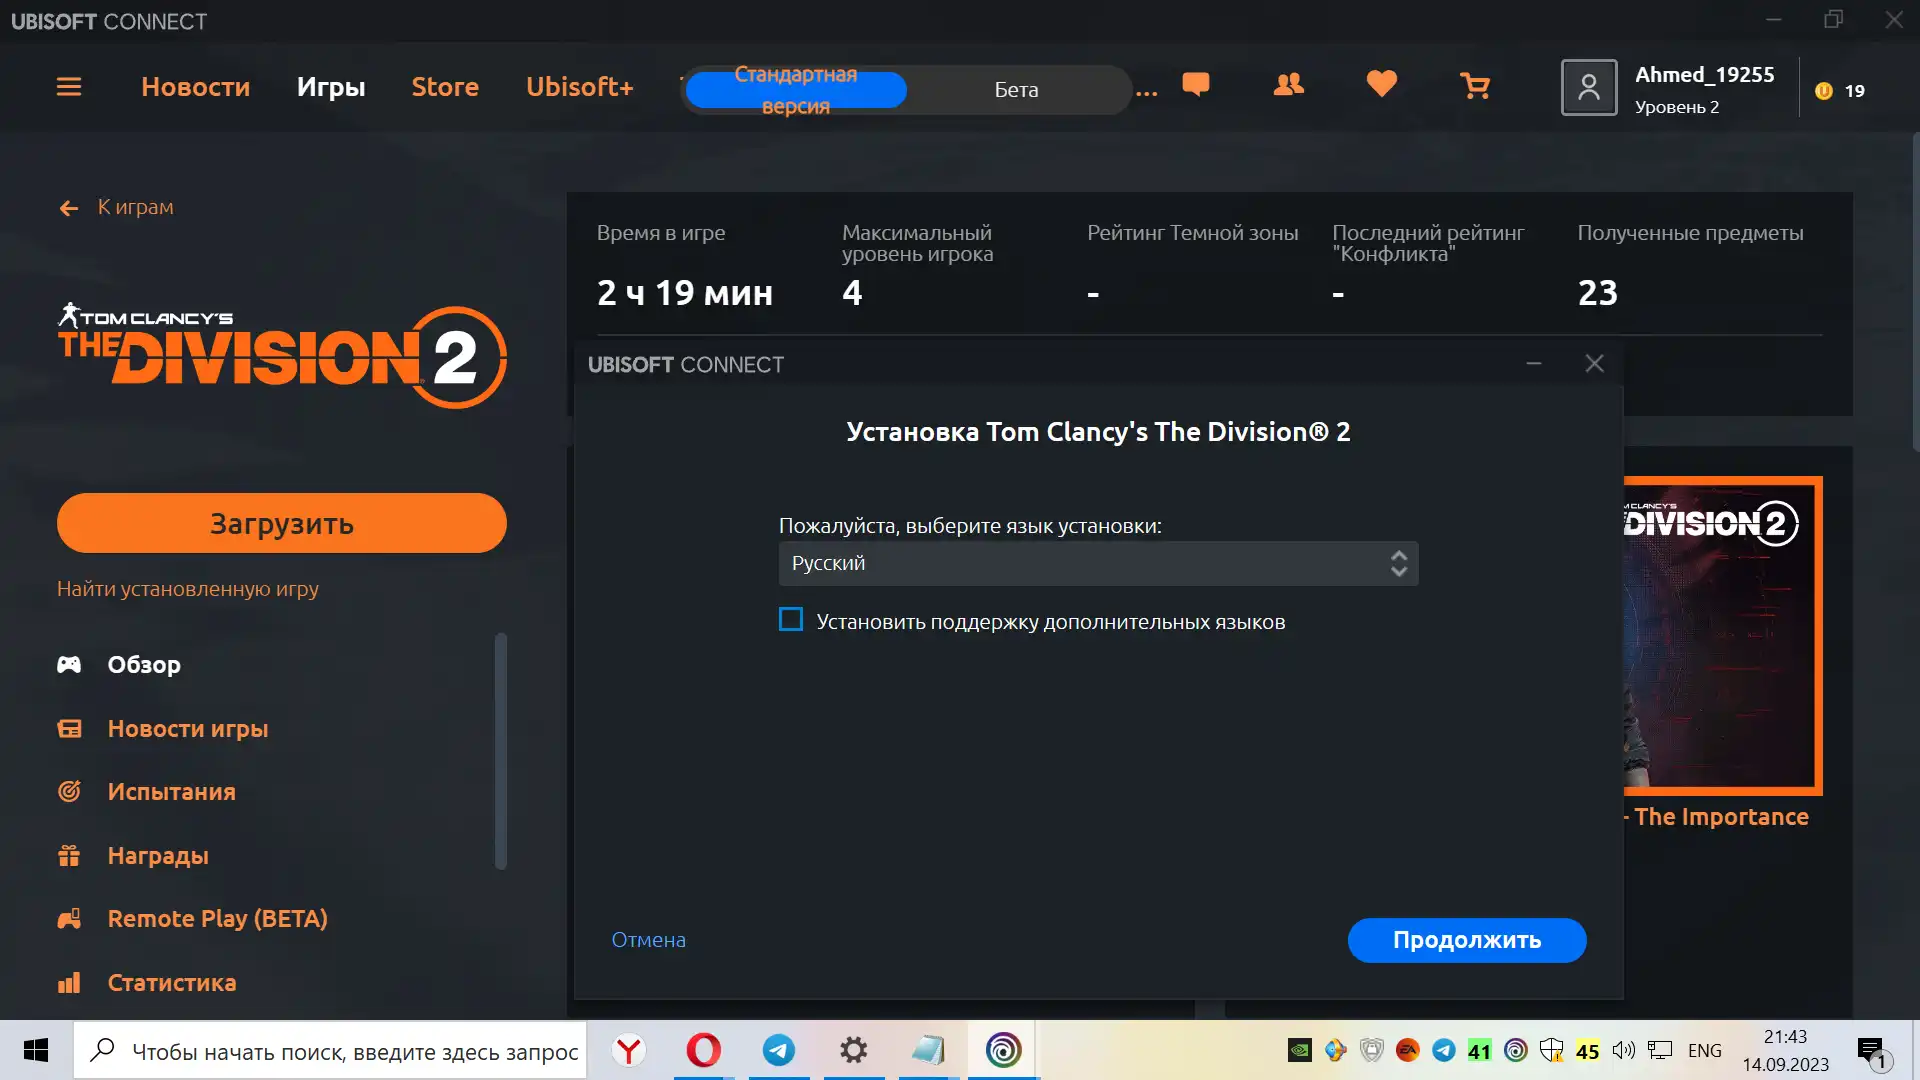
Task: Click the Продолжить button
Action: coord(1467,940)
